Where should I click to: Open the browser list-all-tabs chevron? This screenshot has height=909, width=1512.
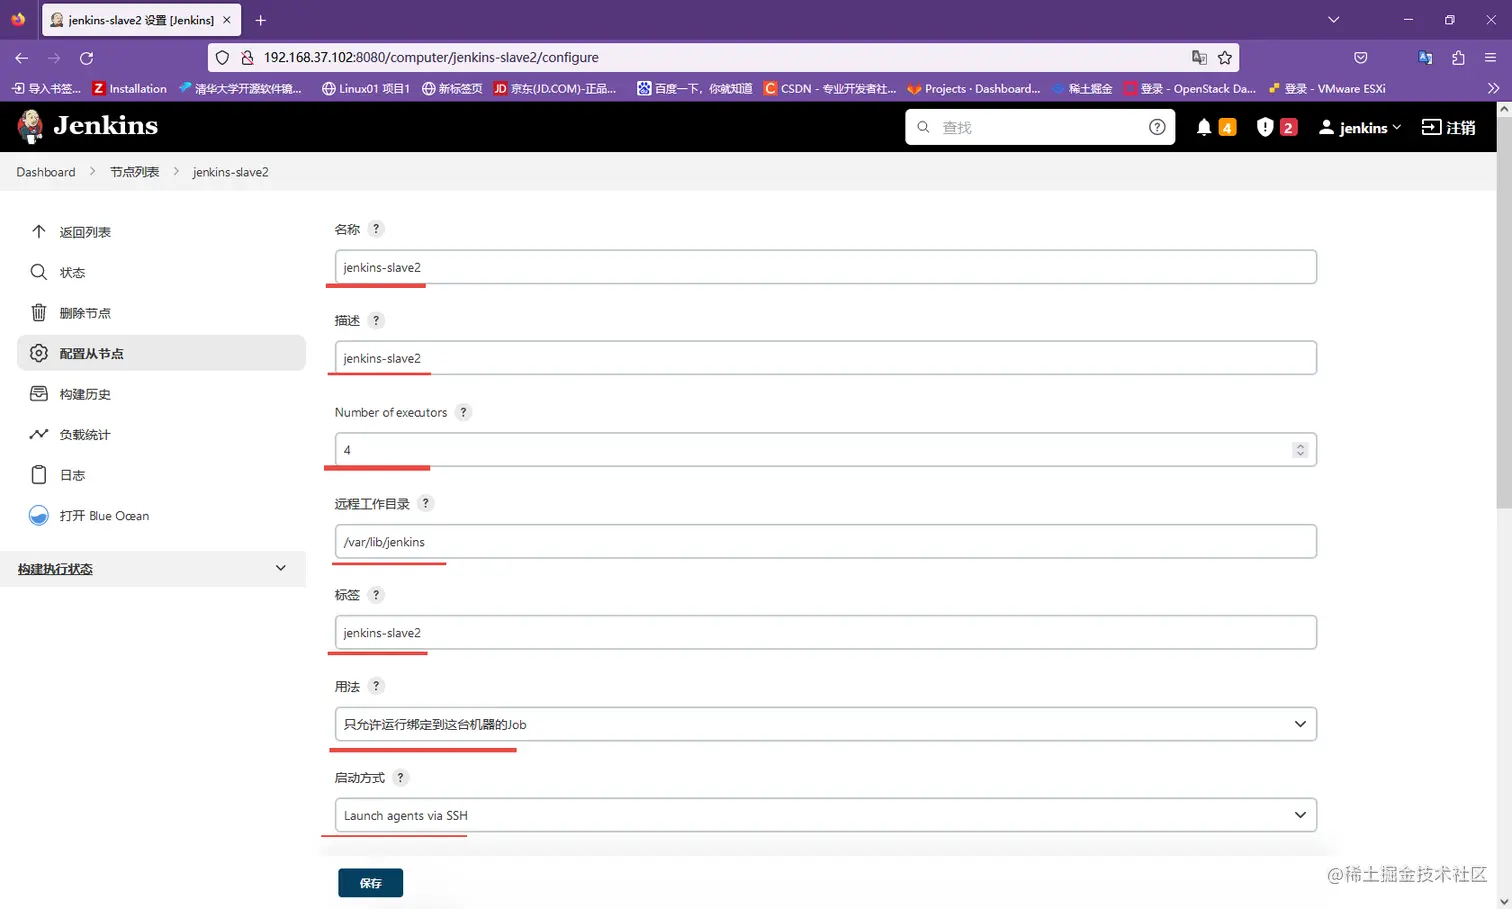pyautogui.click(x=1333, y=20)
